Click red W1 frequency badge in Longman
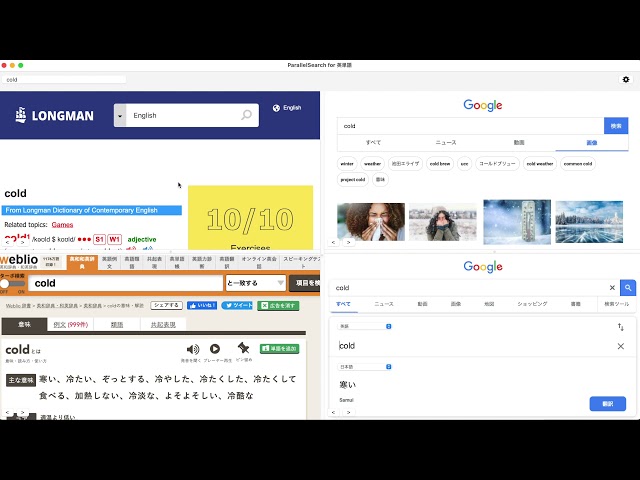 (115, 239)
